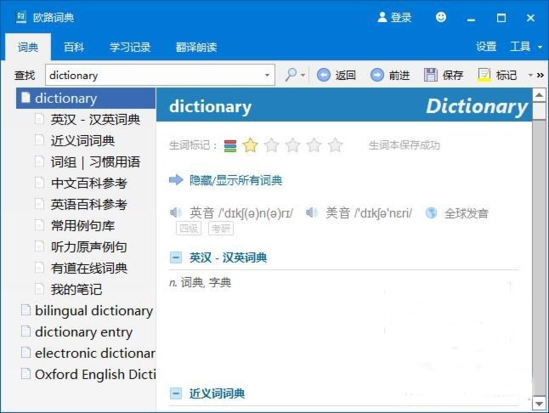Select 有道在线词典 in sidebar
The width and height of the screenshot is (549, 413).
pyautogui.click(x=89, y=268)
